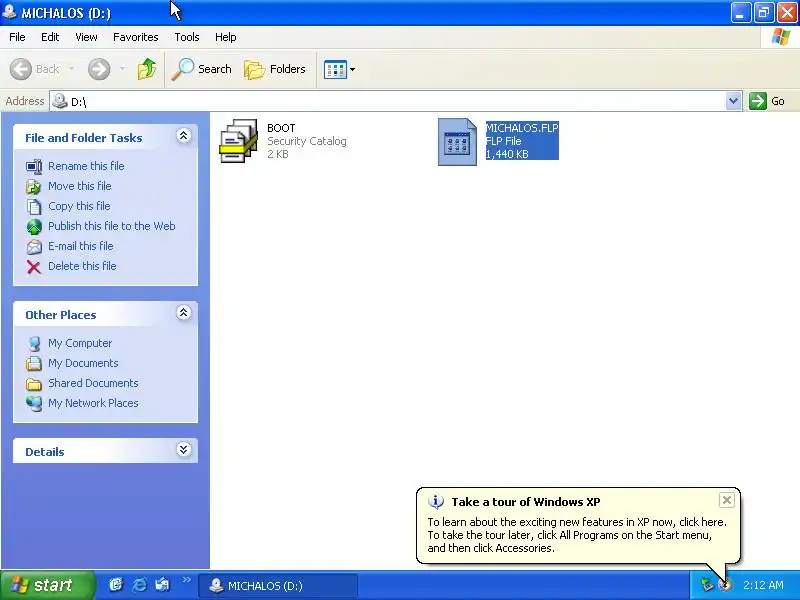Click Rename this file link
The image size is (800, 600).
[86, 166]
